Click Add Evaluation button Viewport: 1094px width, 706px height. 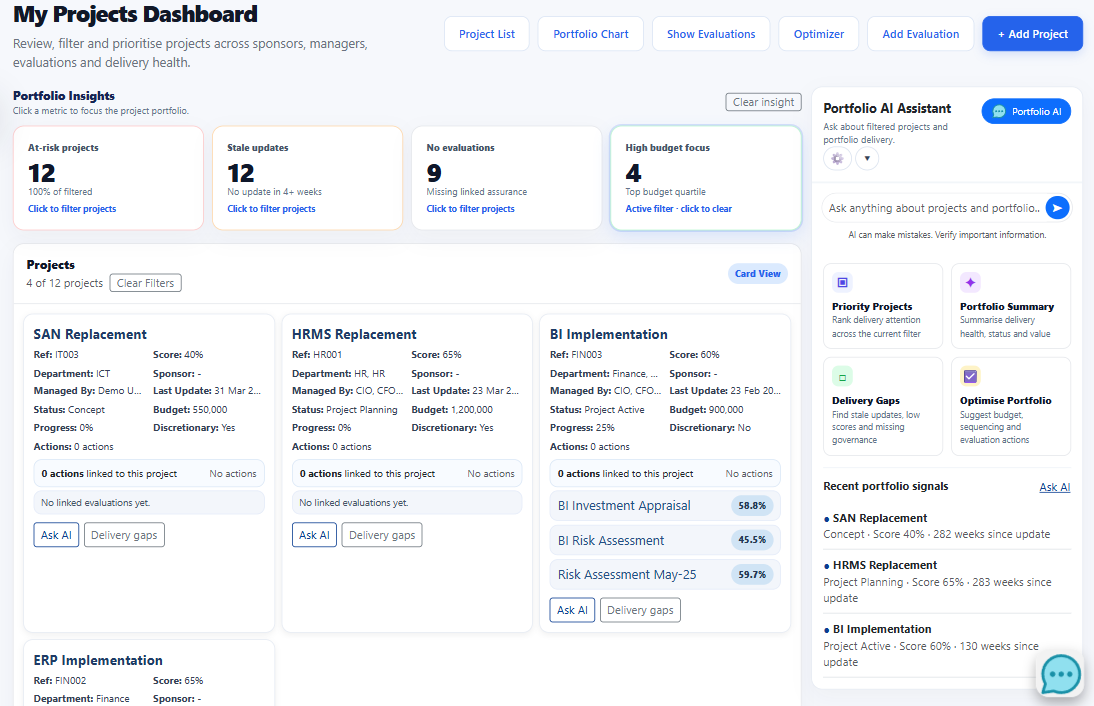[920, 33]
